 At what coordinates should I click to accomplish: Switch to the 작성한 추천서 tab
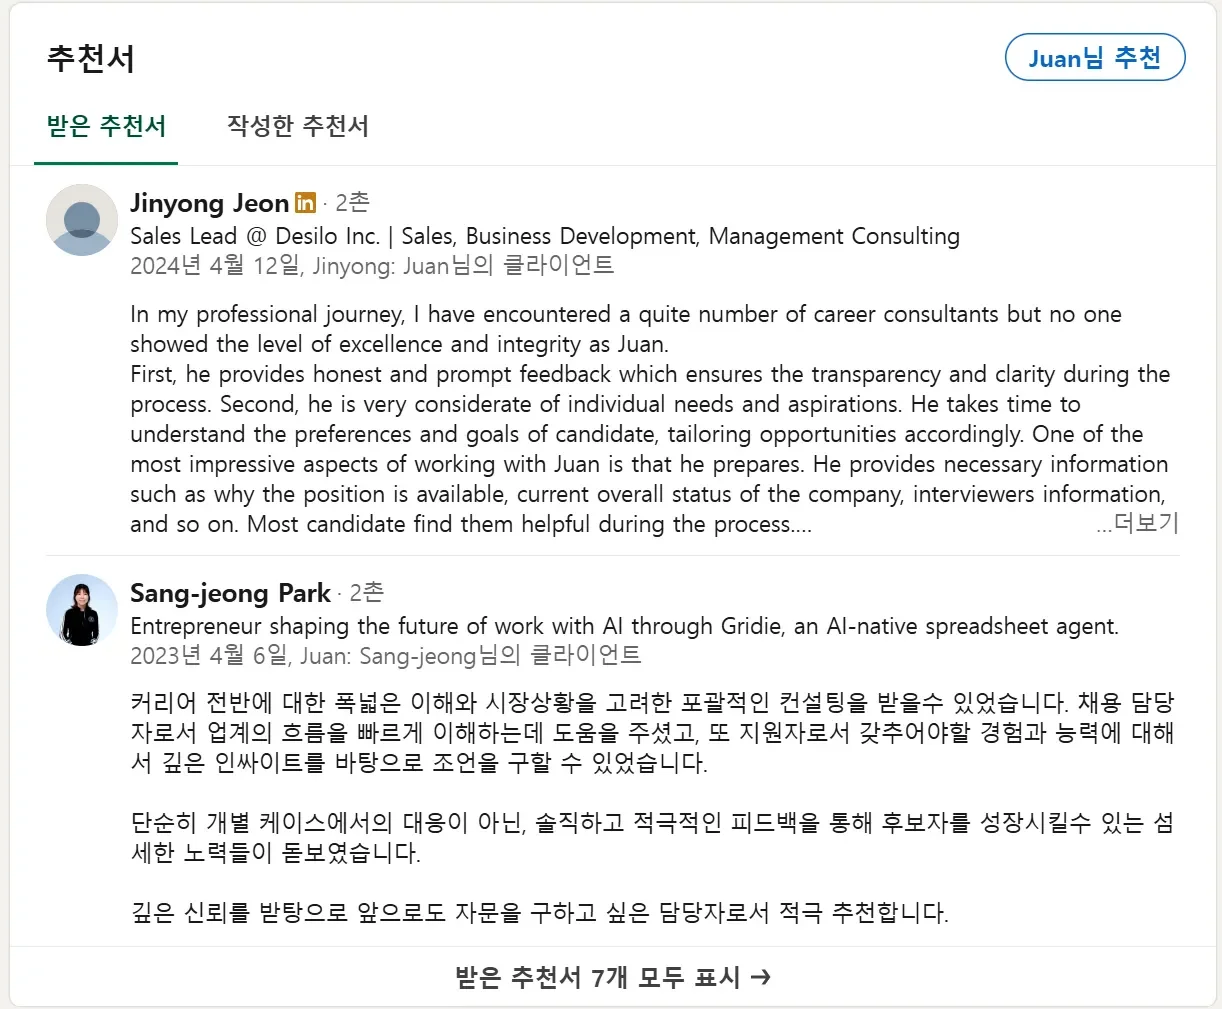click(298, 126)
